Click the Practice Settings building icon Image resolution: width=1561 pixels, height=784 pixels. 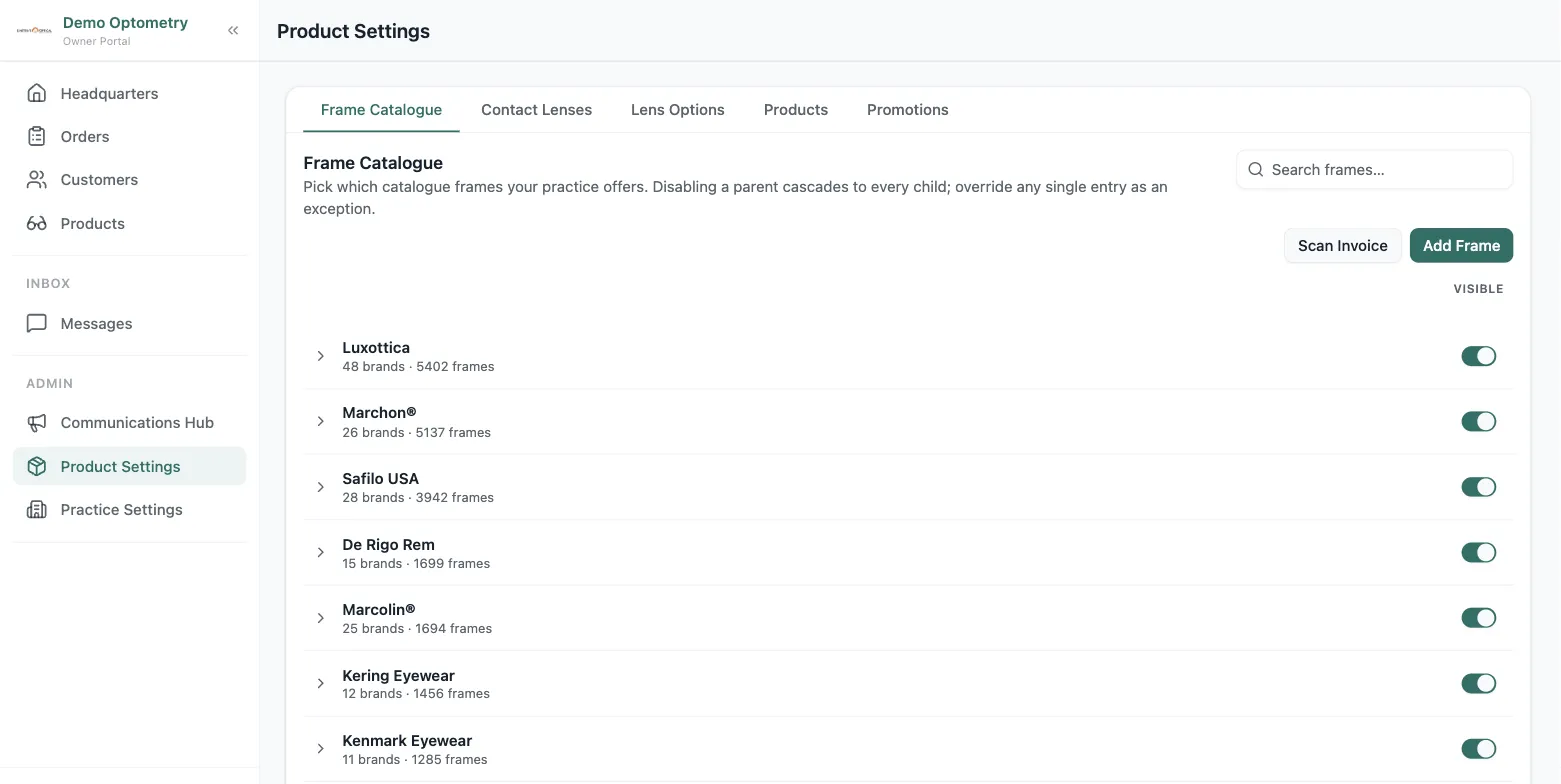[37, 510]
